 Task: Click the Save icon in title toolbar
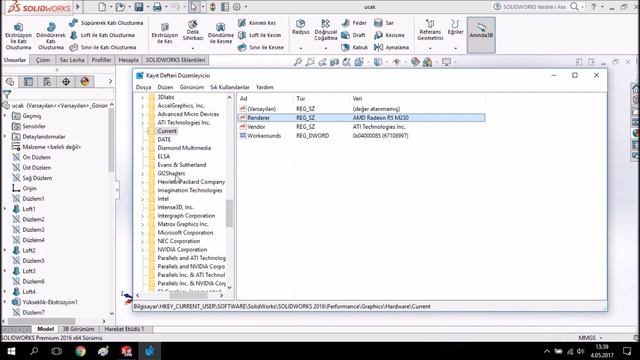point(139,7)
